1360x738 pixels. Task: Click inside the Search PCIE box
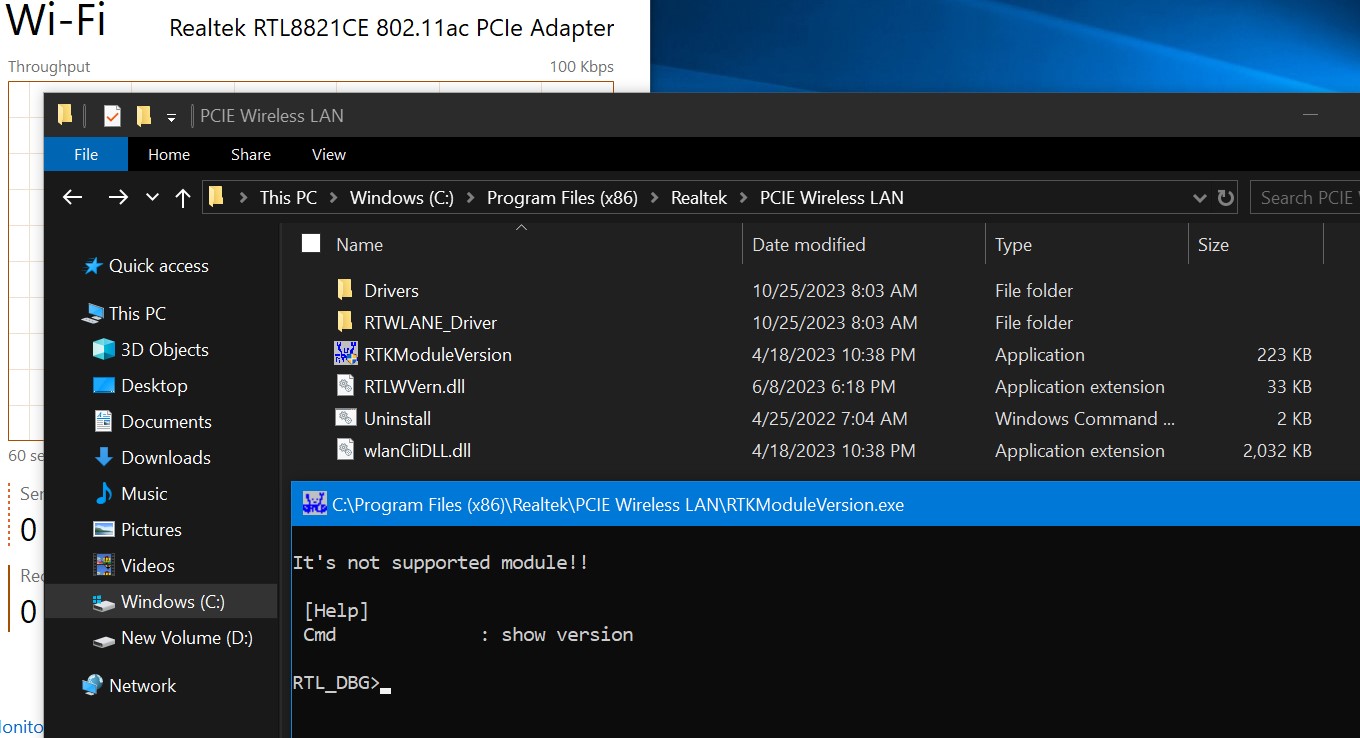(x=1305, y=197)
